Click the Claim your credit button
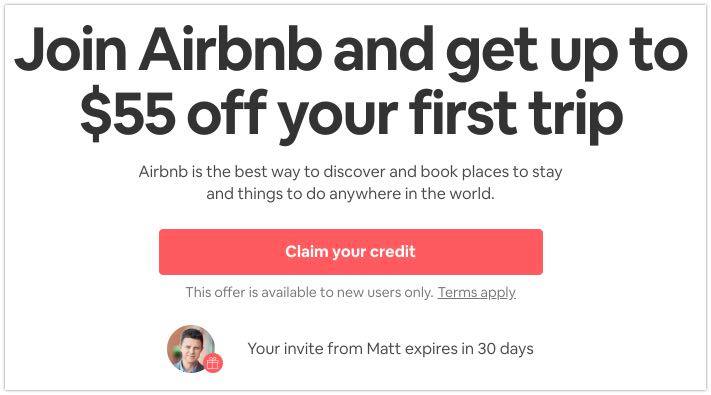 [351, 252]
